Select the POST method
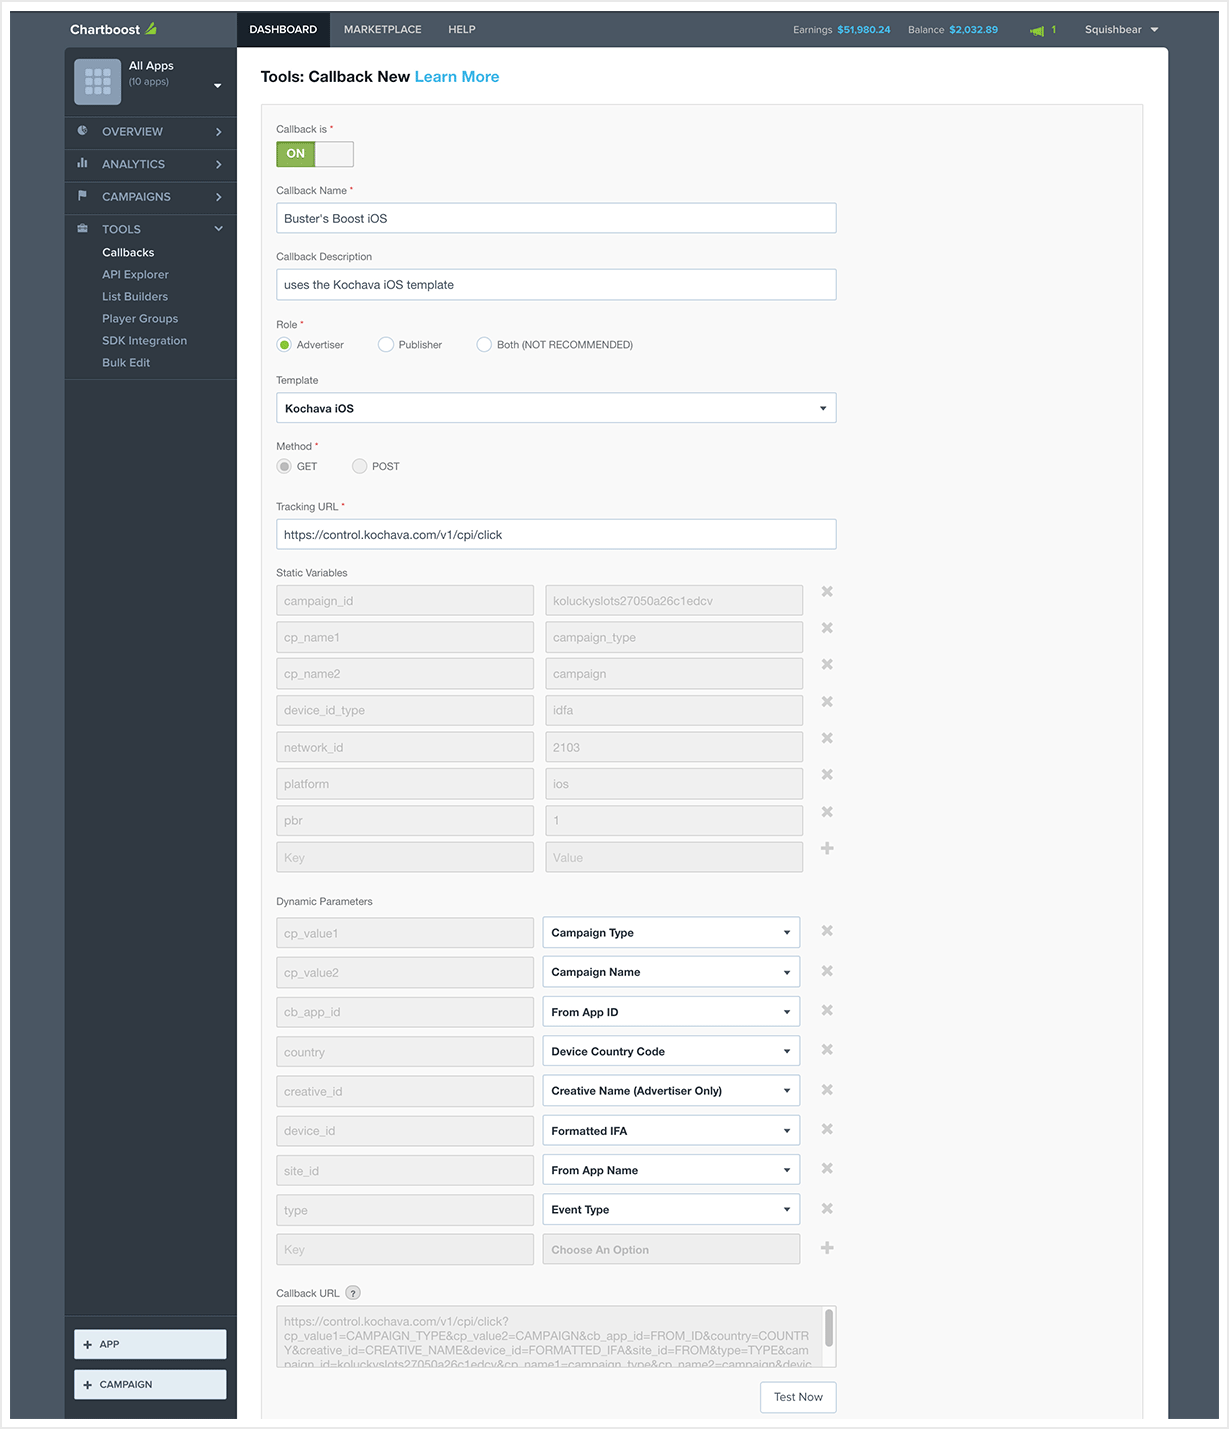Viewport: 1229px width, 1429px height. pyautogui.click(x=360, y=466)
